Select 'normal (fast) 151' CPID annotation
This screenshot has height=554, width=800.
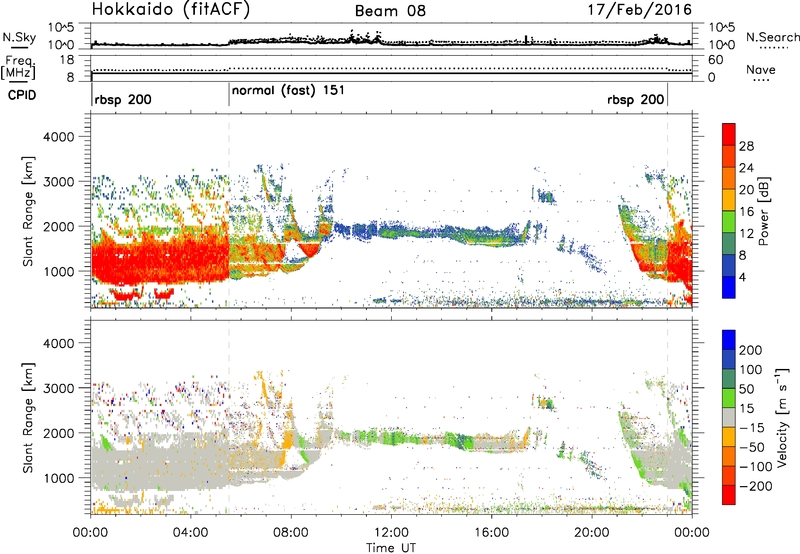click(288, 91)
